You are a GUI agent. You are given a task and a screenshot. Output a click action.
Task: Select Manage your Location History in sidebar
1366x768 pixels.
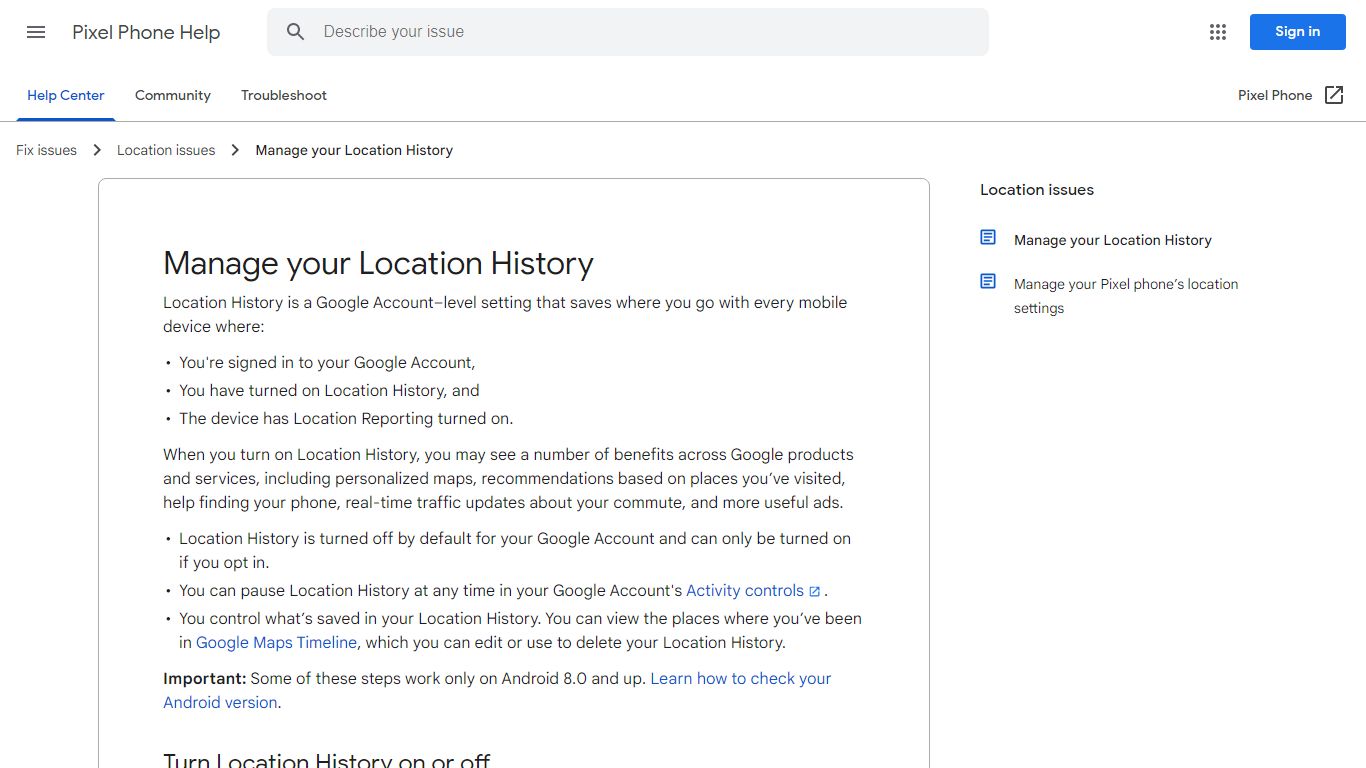click(1113, 240)
